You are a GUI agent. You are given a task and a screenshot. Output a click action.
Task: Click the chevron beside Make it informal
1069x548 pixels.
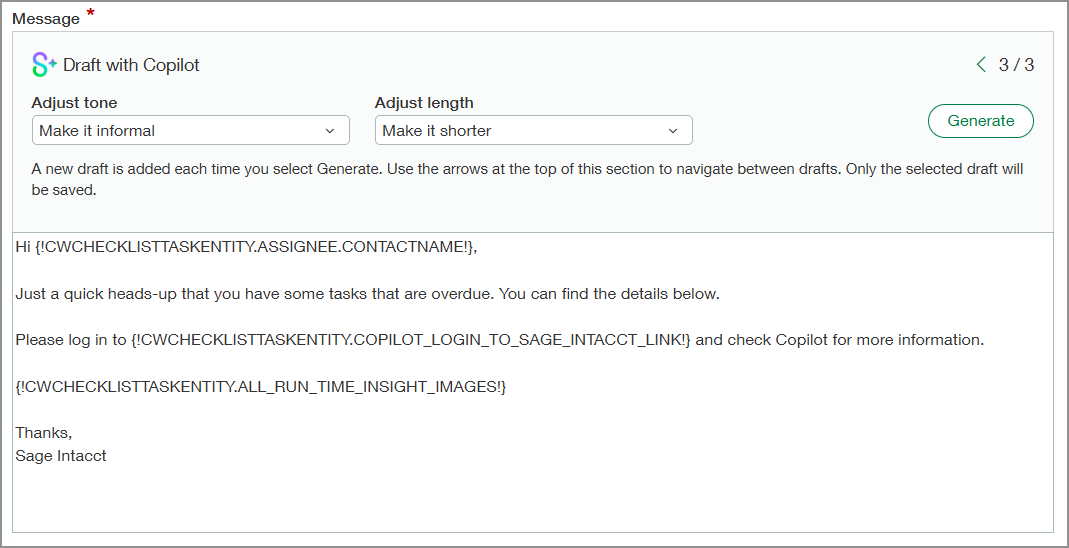(330, 131)
